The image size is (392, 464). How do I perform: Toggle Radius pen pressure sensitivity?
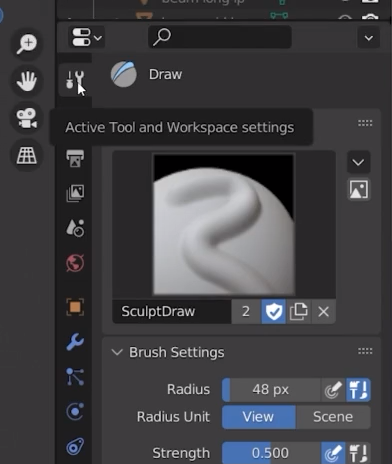(333, 389)
